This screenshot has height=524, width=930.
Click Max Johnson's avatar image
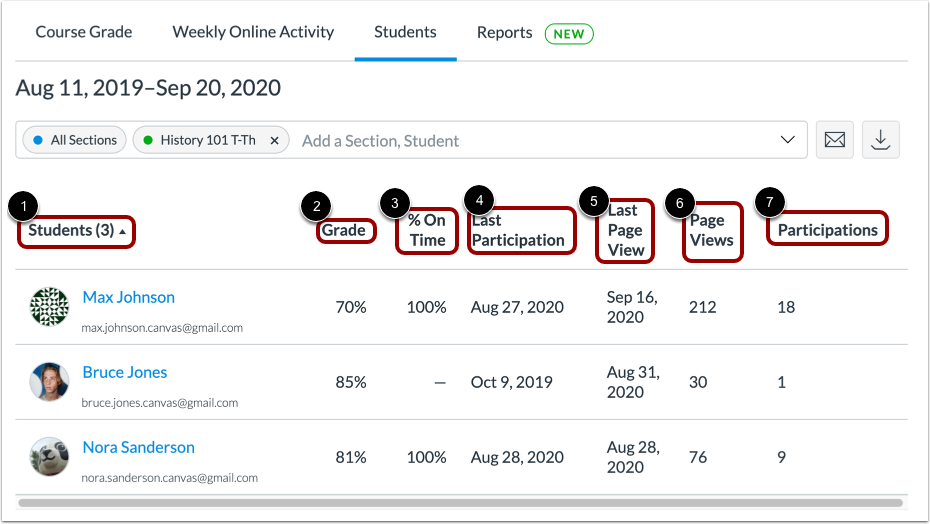coord(49,307)
